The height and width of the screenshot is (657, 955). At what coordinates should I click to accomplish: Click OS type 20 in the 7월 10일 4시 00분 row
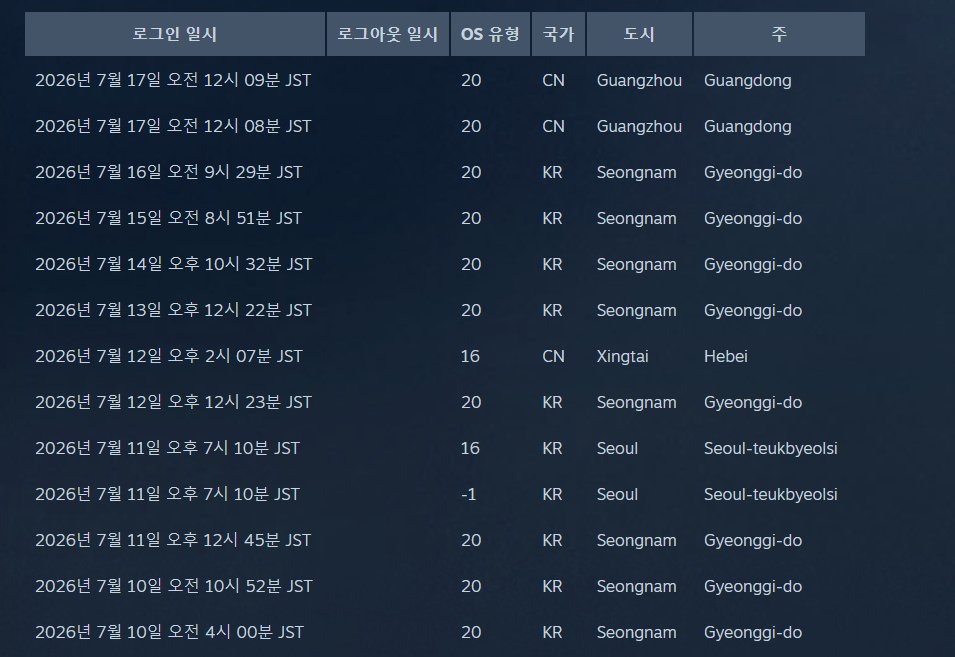471,633
